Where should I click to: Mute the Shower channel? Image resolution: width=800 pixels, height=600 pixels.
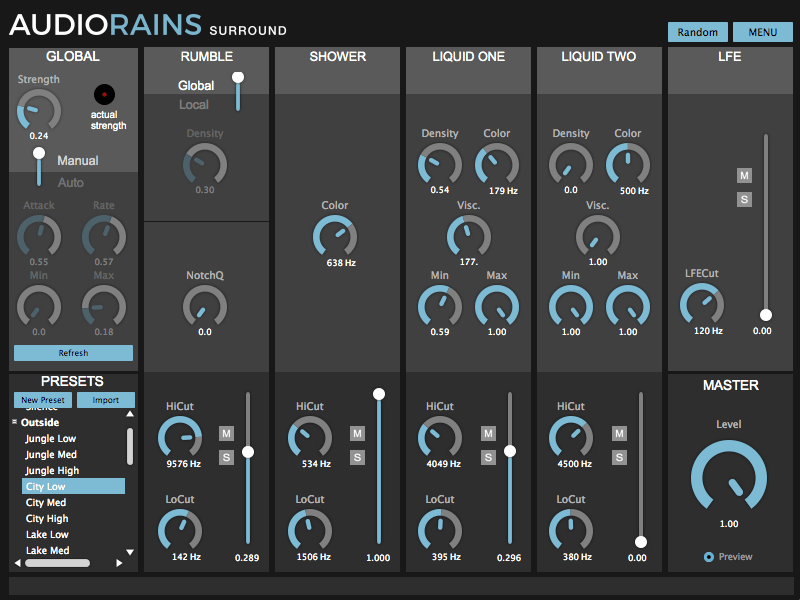click(357, 434)
